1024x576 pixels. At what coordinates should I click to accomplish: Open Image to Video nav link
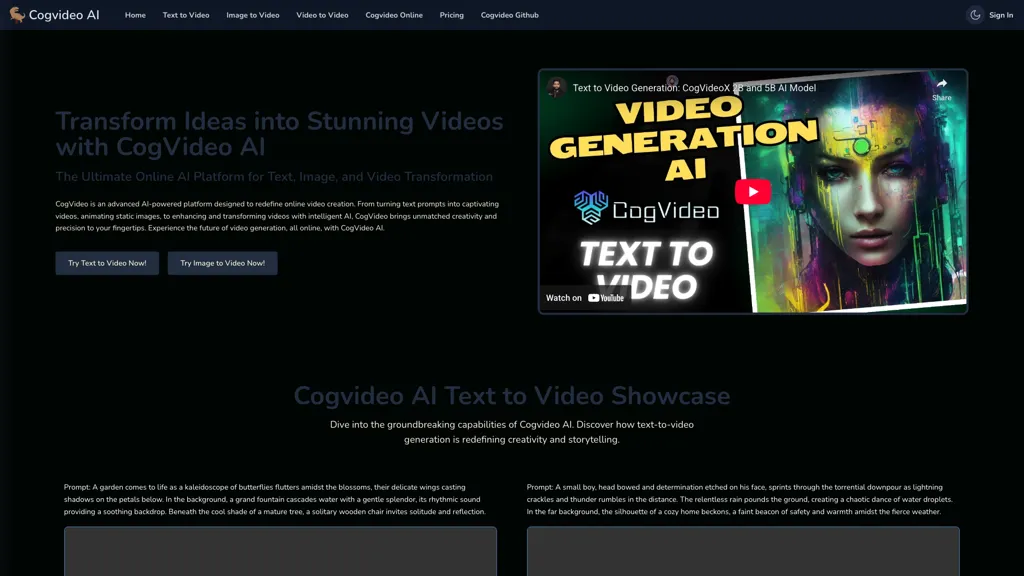[x=253, y=15]
